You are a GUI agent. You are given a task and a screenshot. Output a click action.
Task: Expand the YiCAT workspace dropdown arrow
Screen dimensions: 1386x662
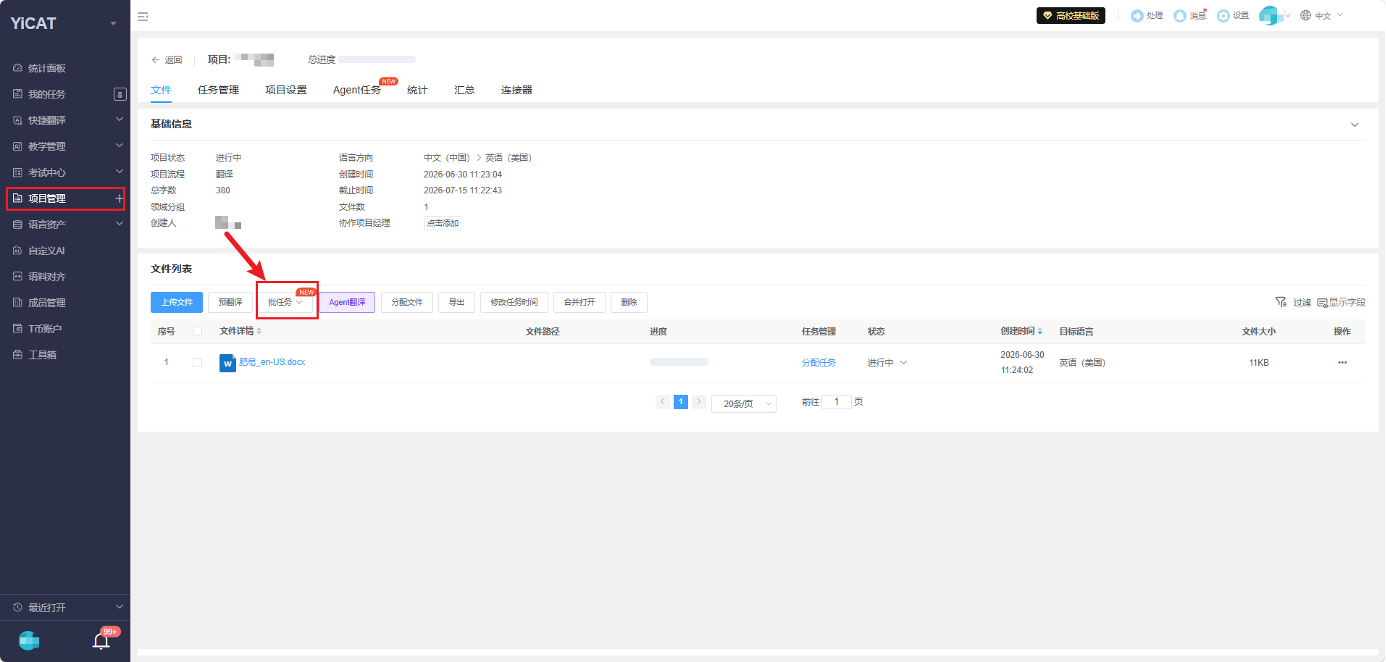point(113,23)
